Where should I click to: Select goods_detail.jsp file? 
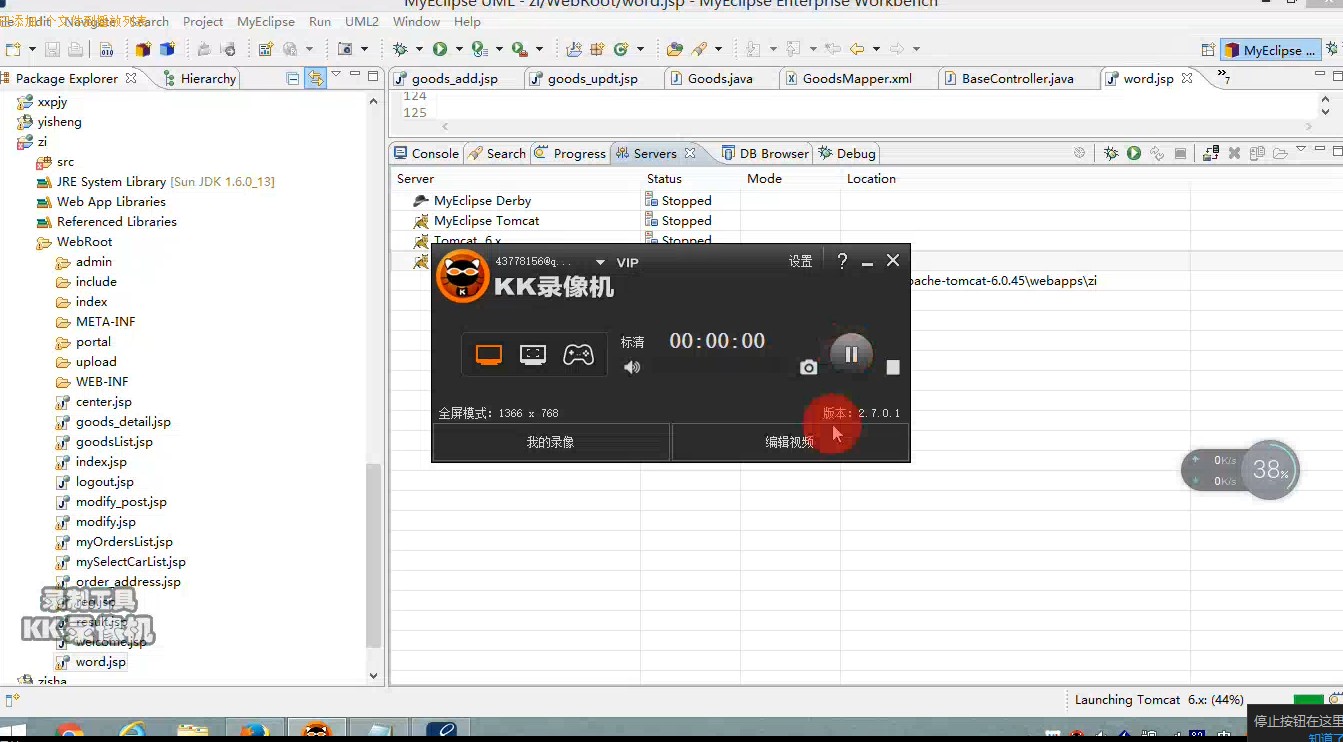click(123, 422)
